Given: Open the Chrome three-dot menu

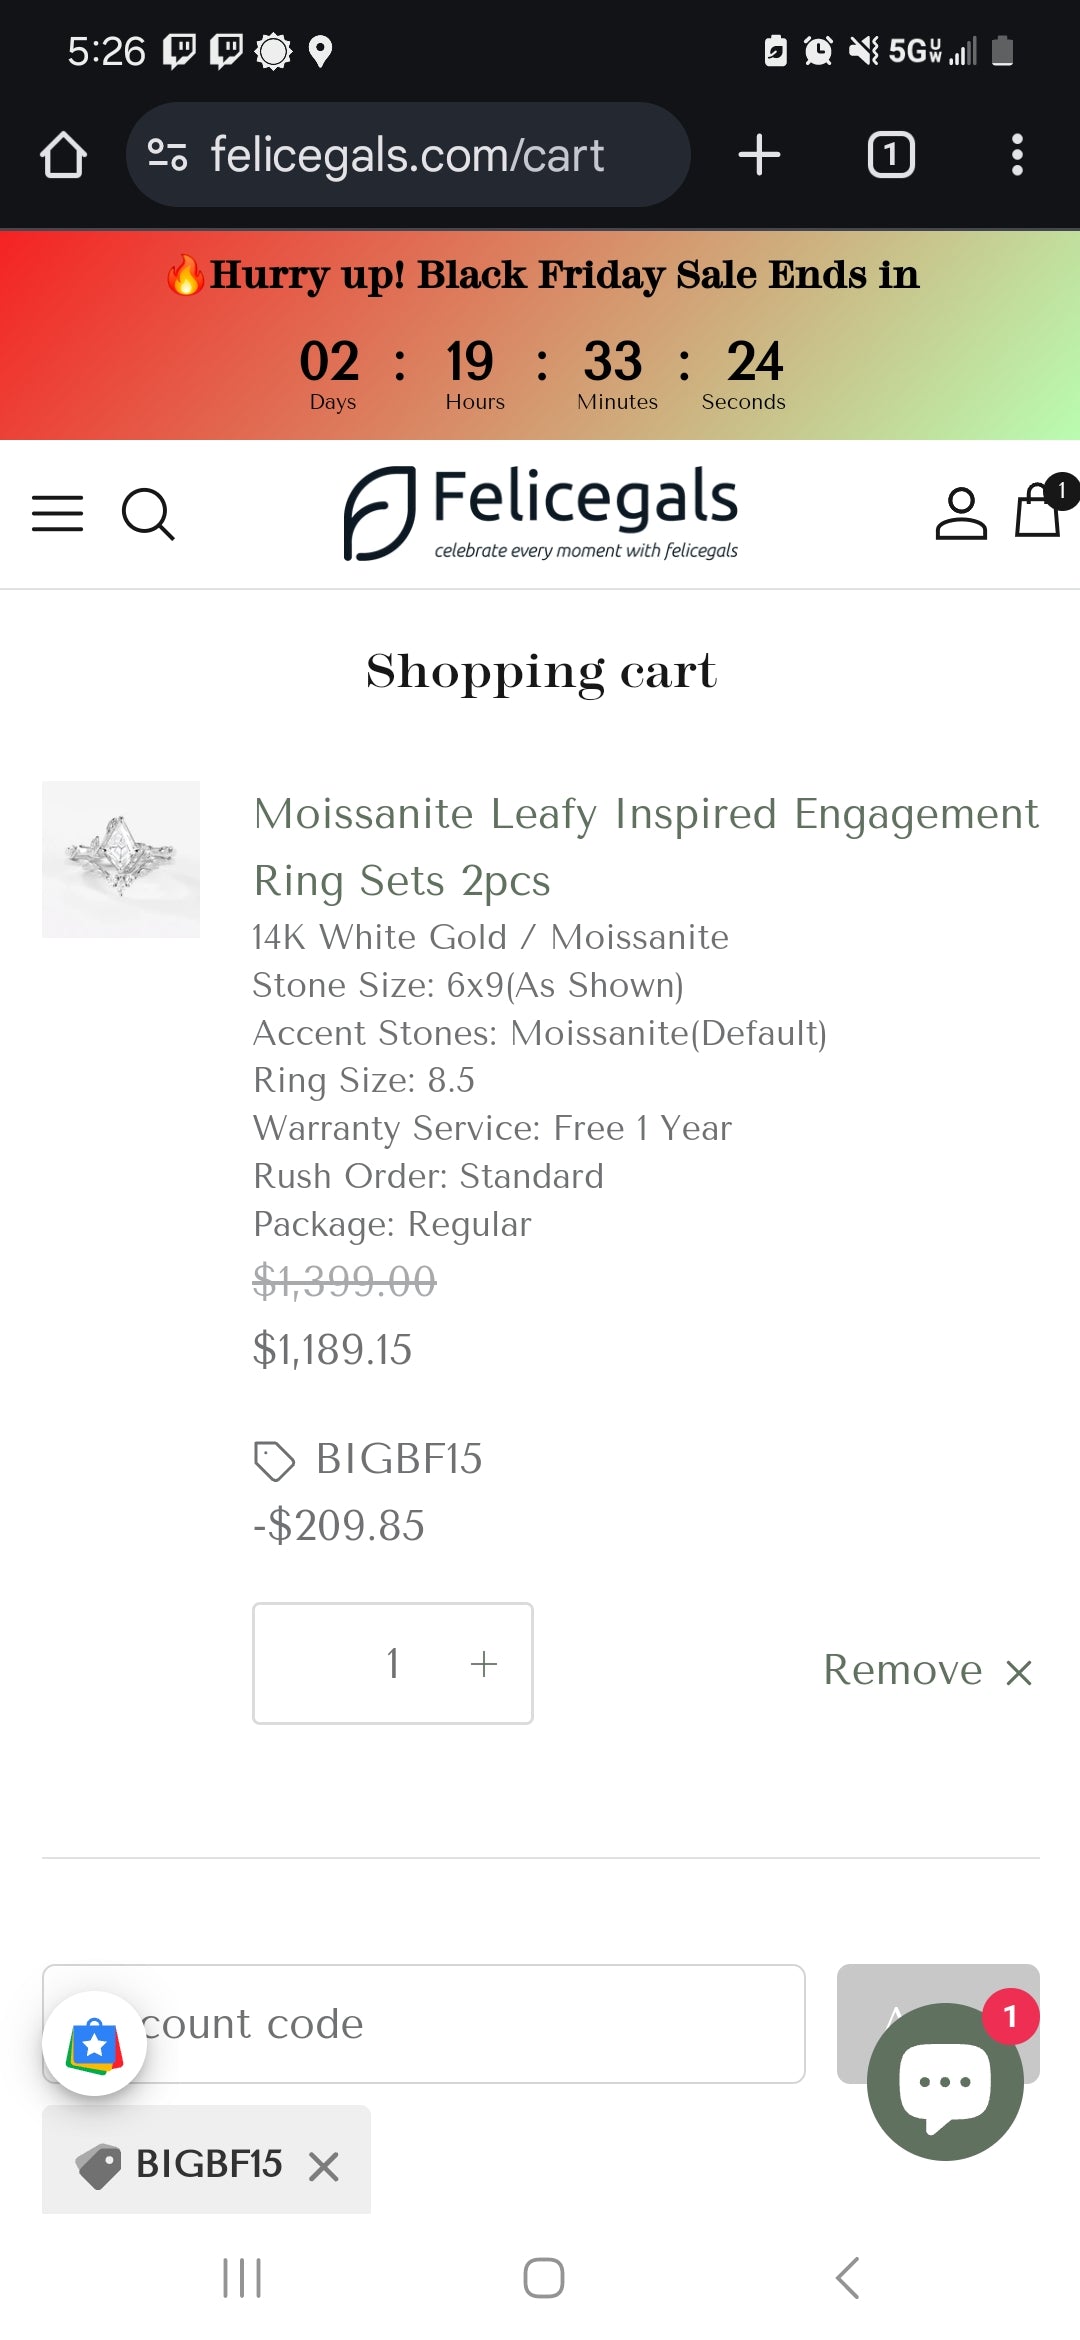Looking at the screenshot, I should coord(1017,155).
